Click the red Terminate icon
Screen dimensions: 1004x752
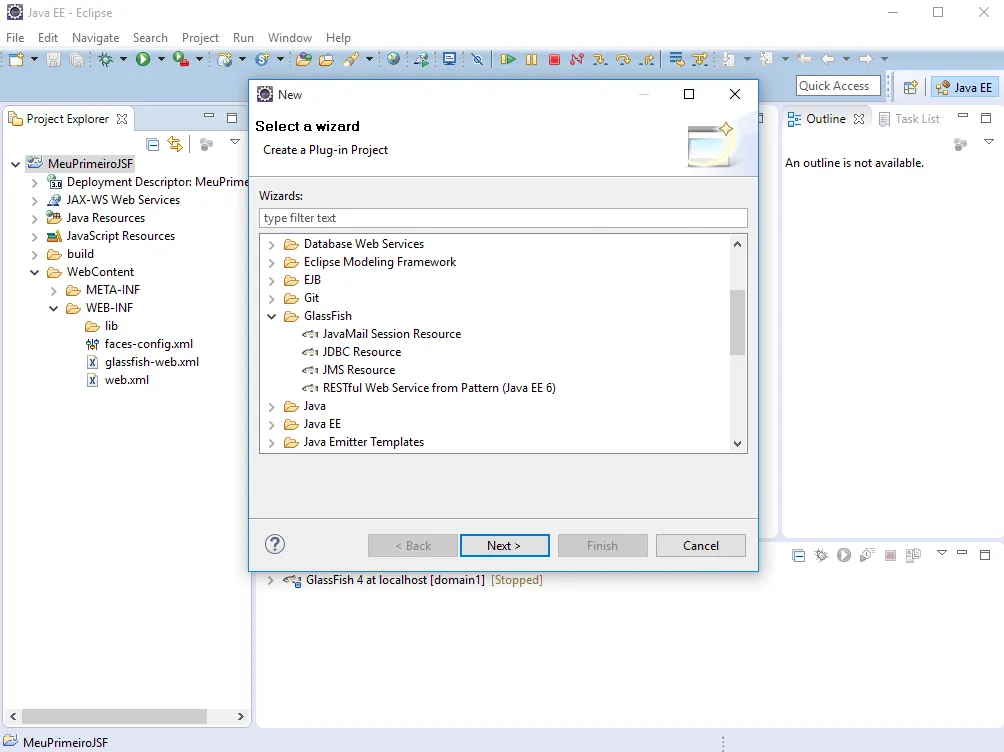(555, 60)
